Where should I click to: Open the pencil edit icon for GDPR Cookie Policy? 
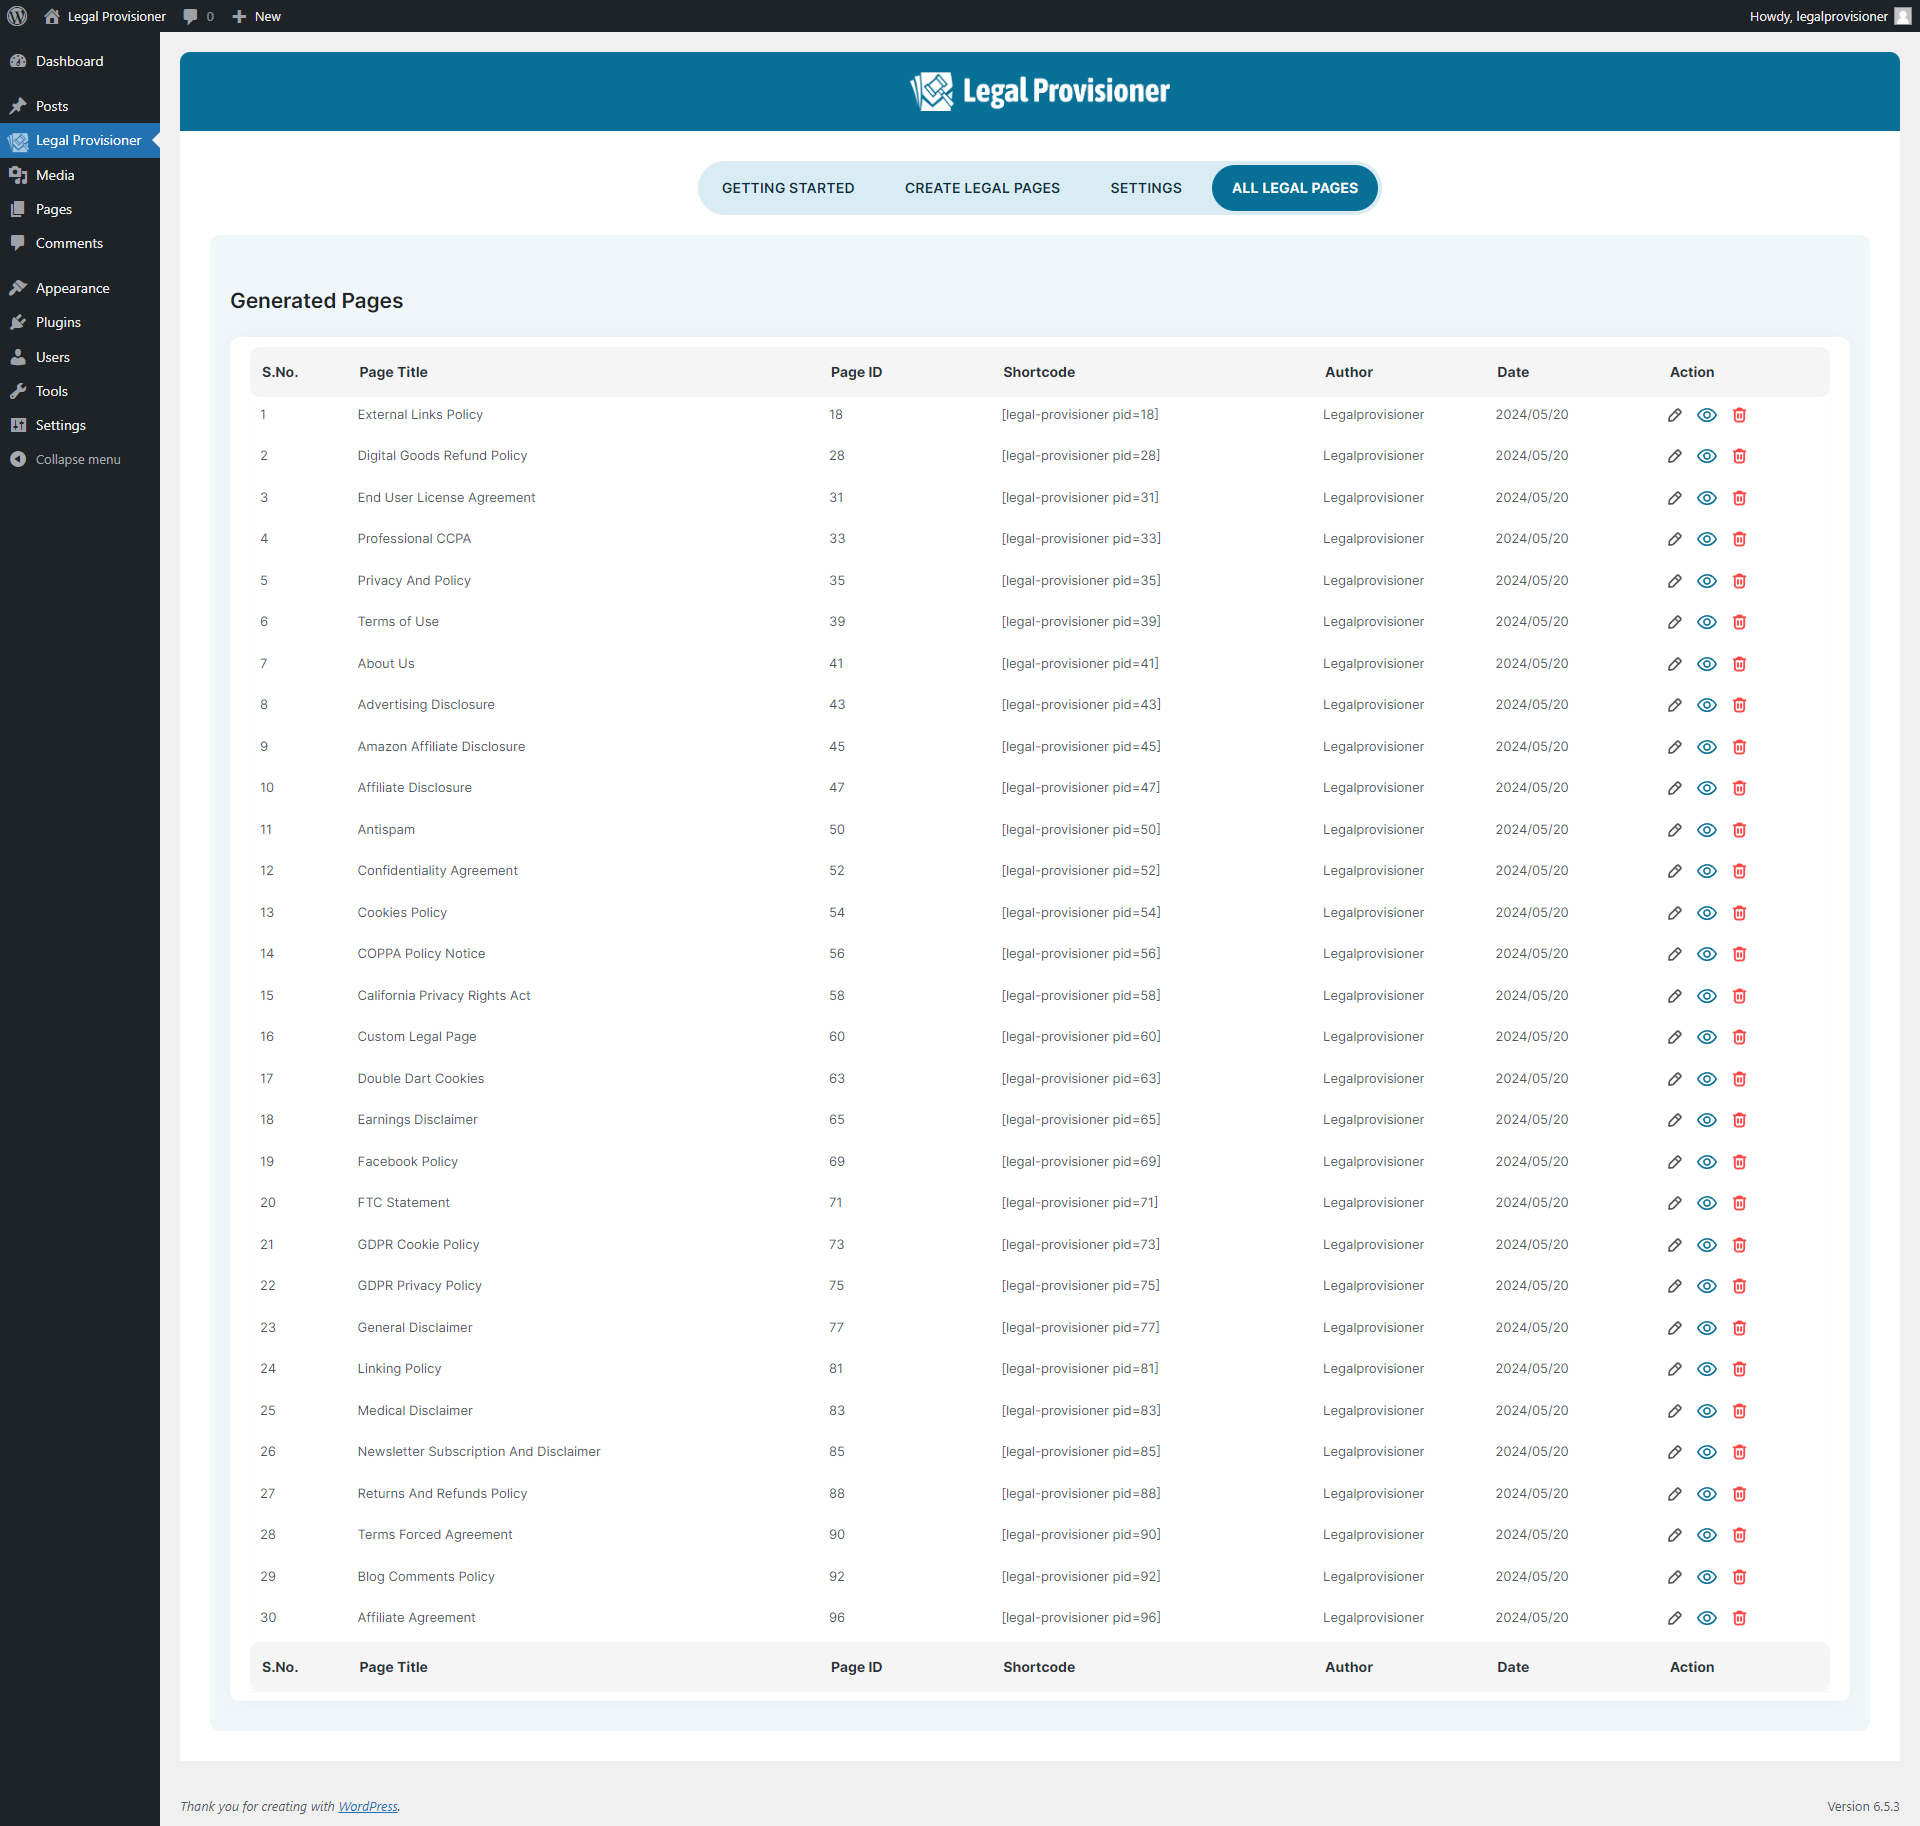coord(1675,1245)
